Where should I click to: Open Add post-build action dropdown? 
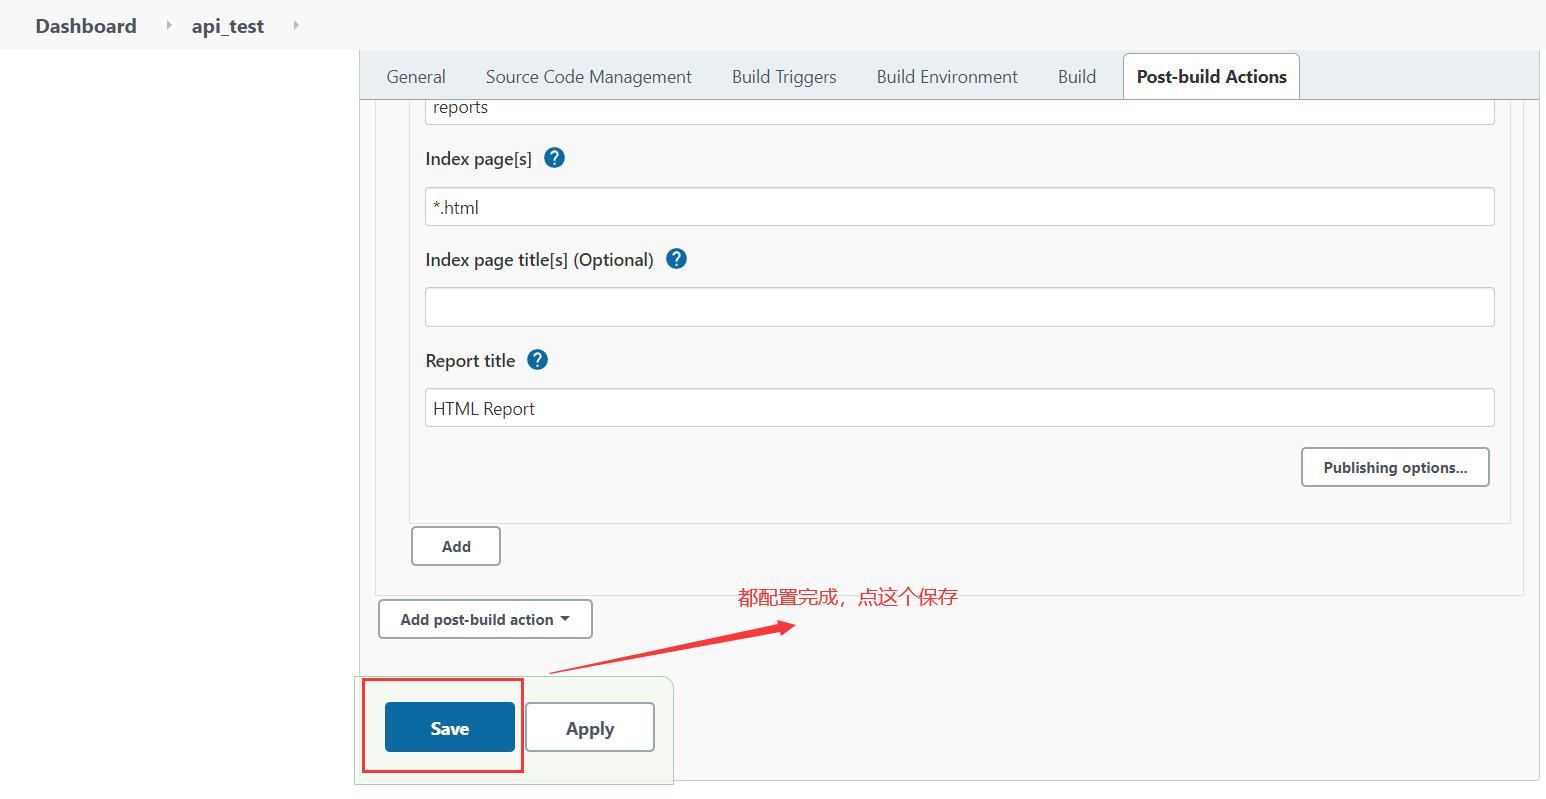[485, 619]
